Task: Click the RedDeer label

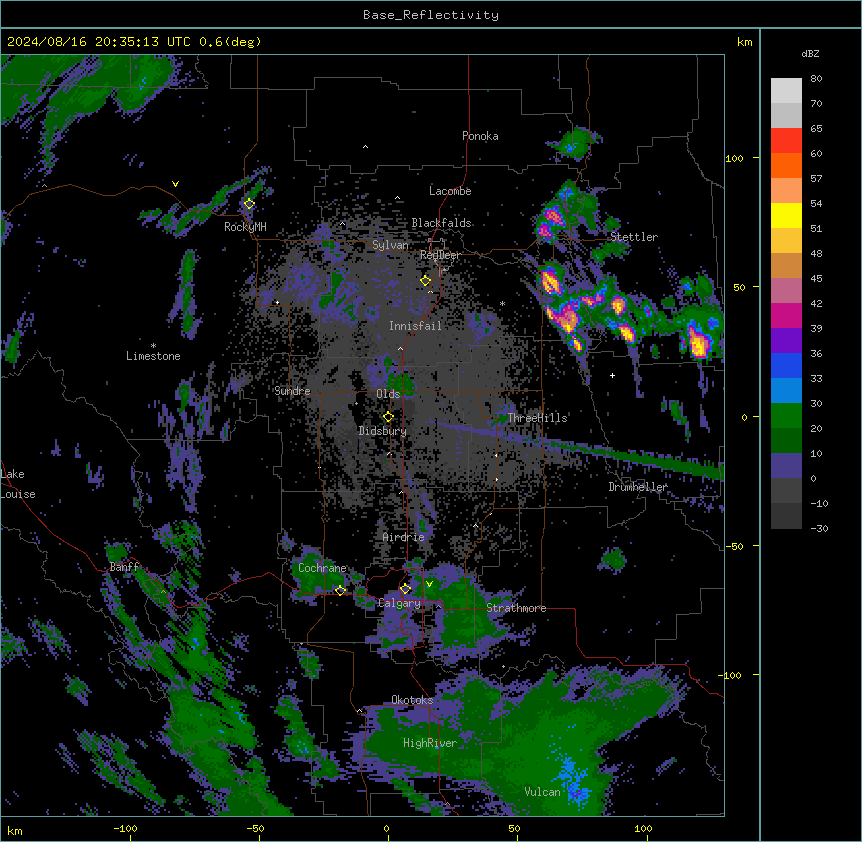Action: pos(440,255)
